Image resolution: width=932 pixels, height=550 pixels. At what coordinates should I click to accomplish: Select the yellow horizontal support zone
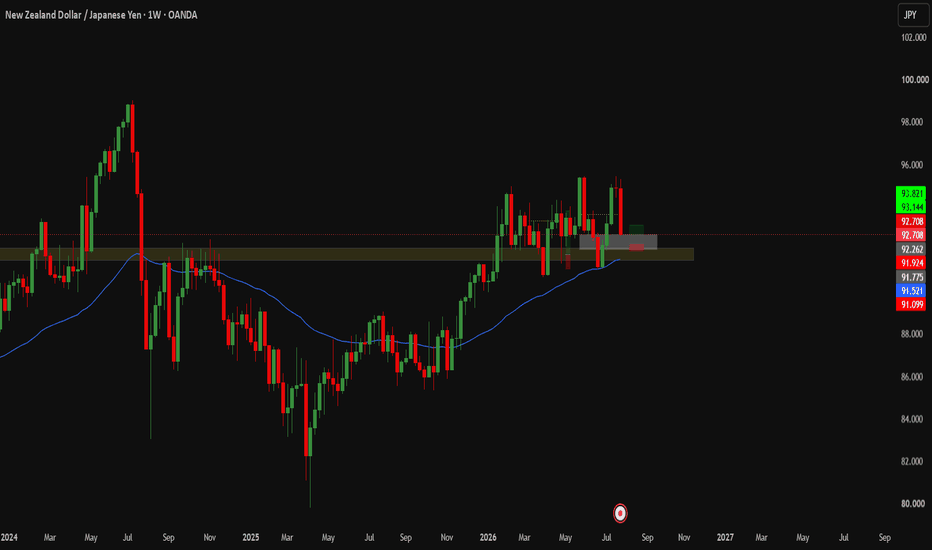click(347, 254)
